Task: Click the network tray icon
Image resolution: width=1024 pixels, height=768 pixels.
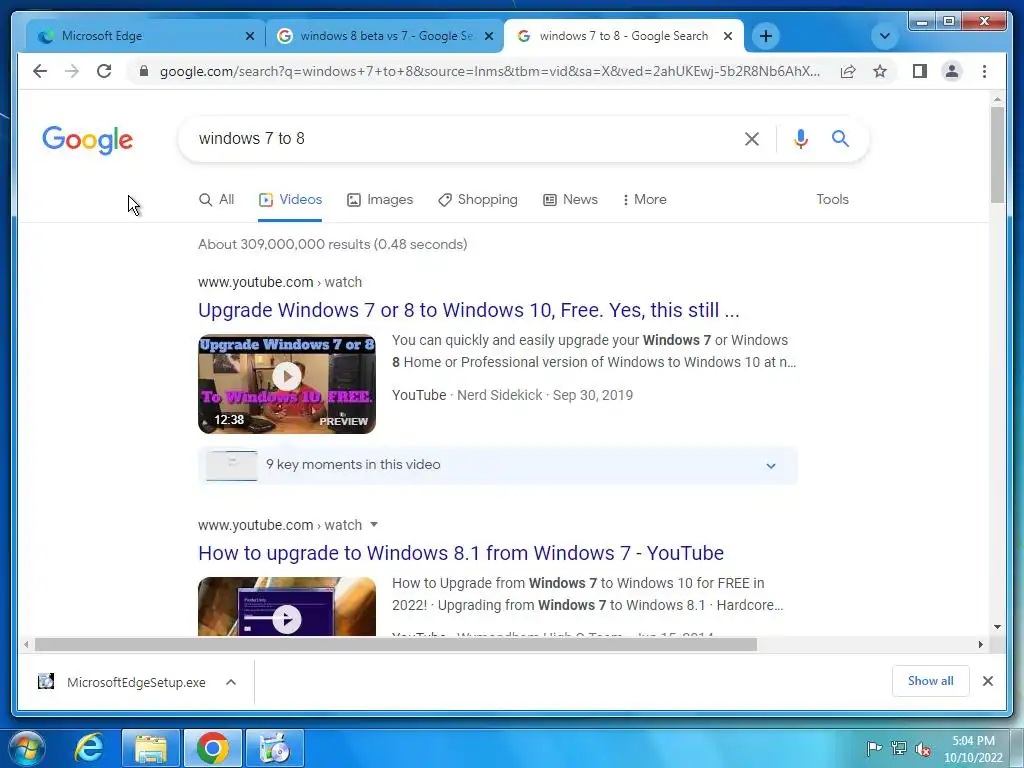Action: [x=899, y=748]
